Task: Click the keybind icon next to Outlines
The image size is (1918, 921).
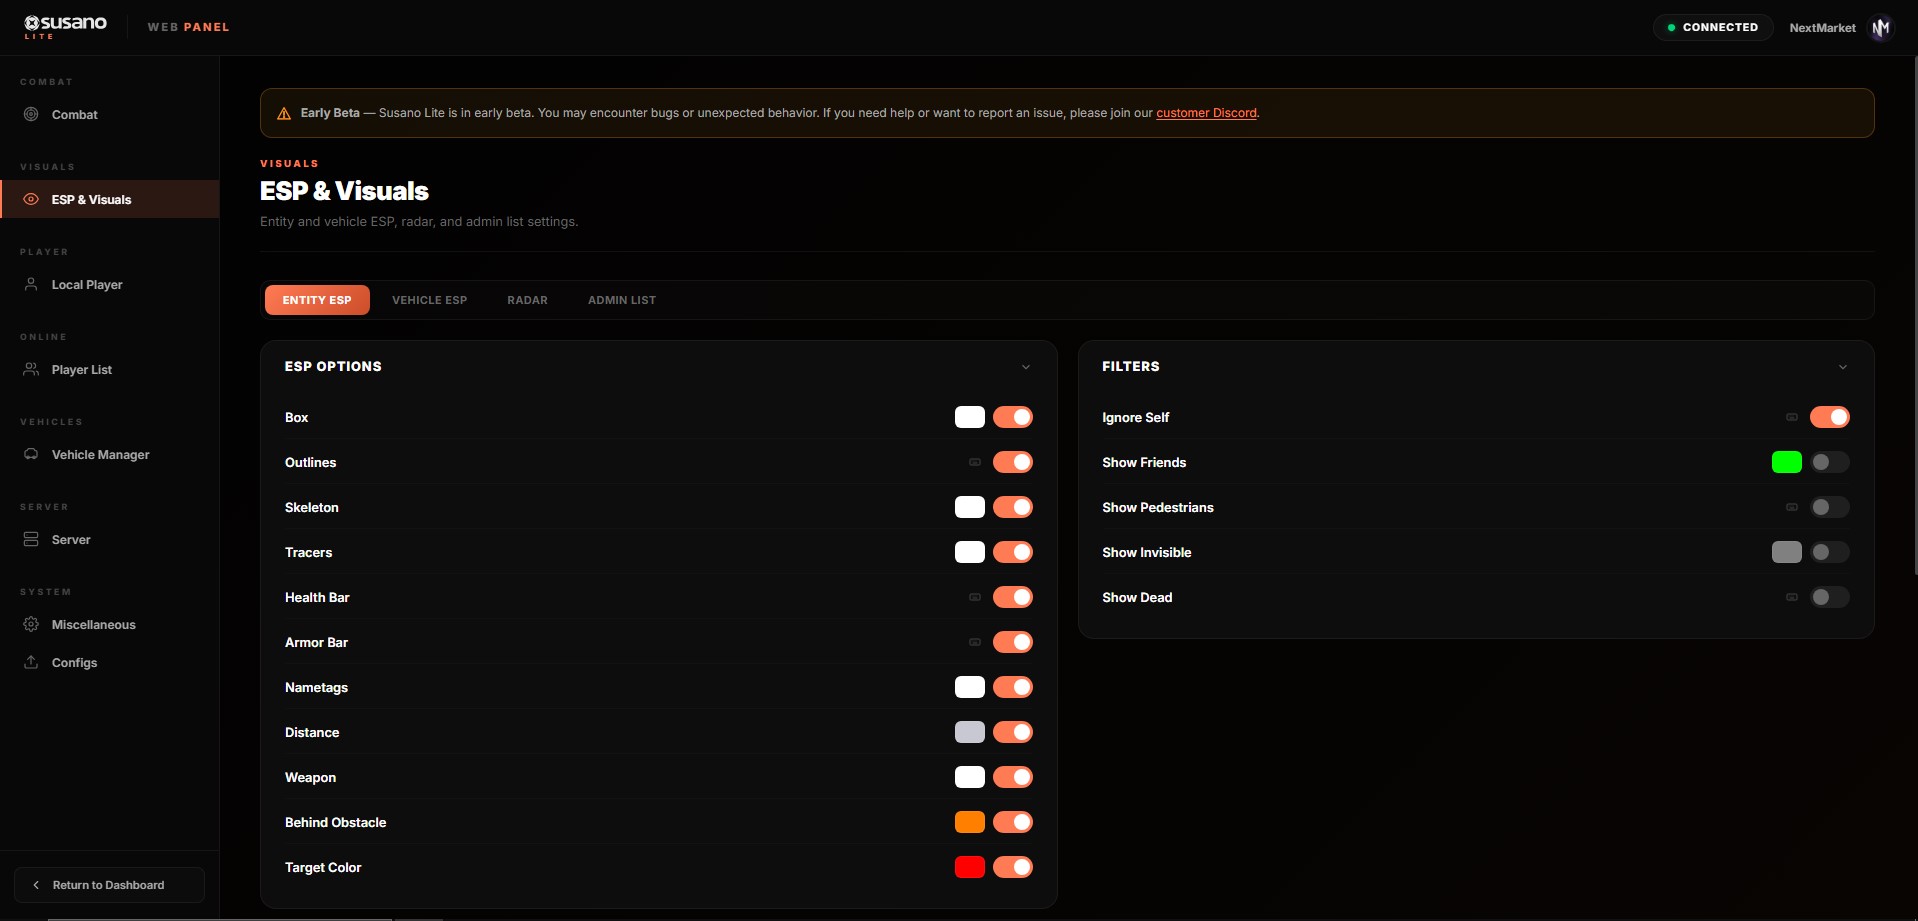Action: tap(975, 462)
